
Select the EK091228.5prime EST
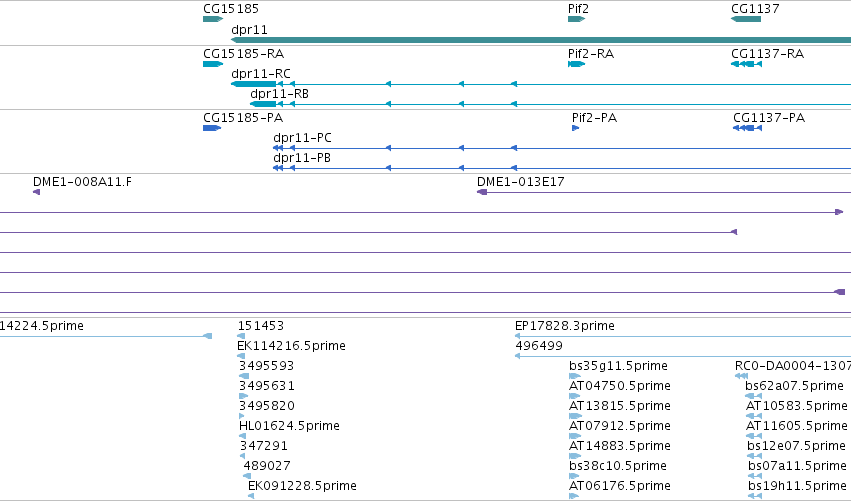click(302, 486)
